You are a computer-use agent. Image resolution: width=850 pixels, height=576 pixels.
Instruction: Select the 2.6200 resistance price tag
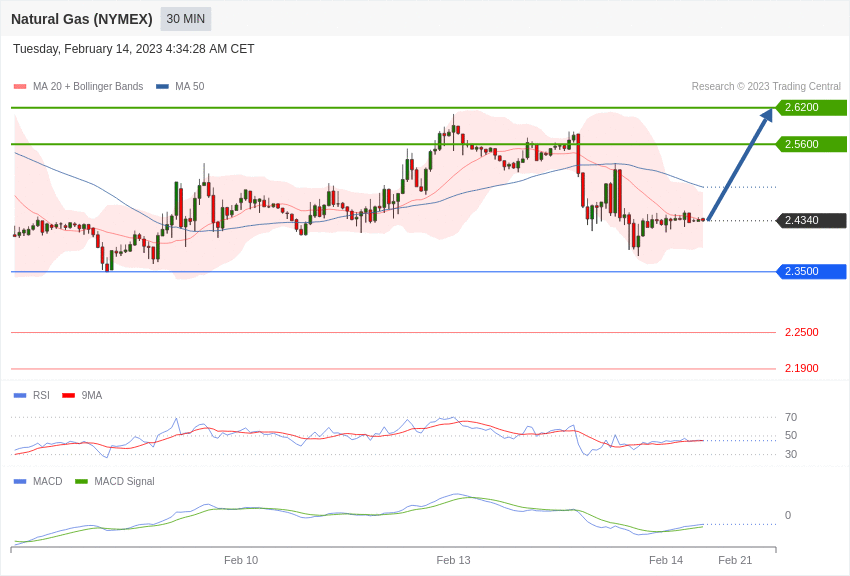(811, 108)
